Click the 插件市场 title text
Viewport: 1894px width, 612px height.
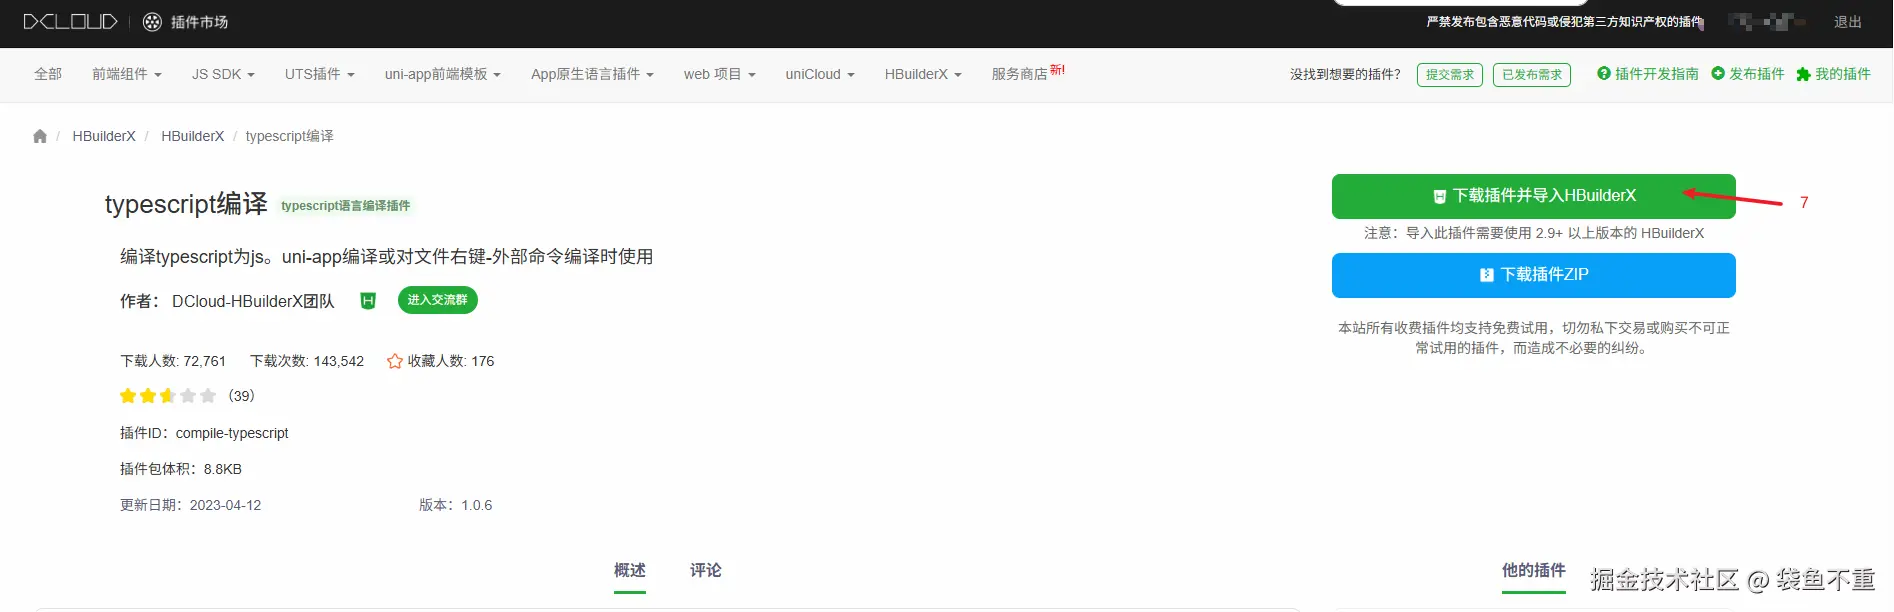(199, 22)
